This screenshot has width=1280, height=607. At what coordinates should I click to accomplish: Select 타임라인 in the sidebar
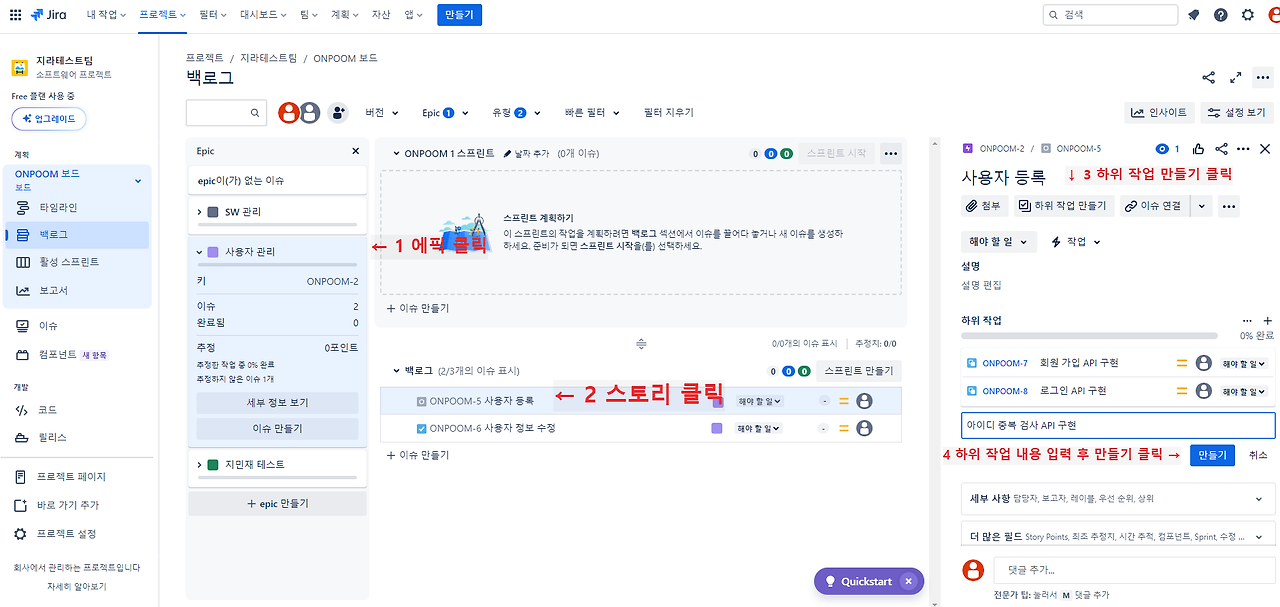click(x=58, y=208)
